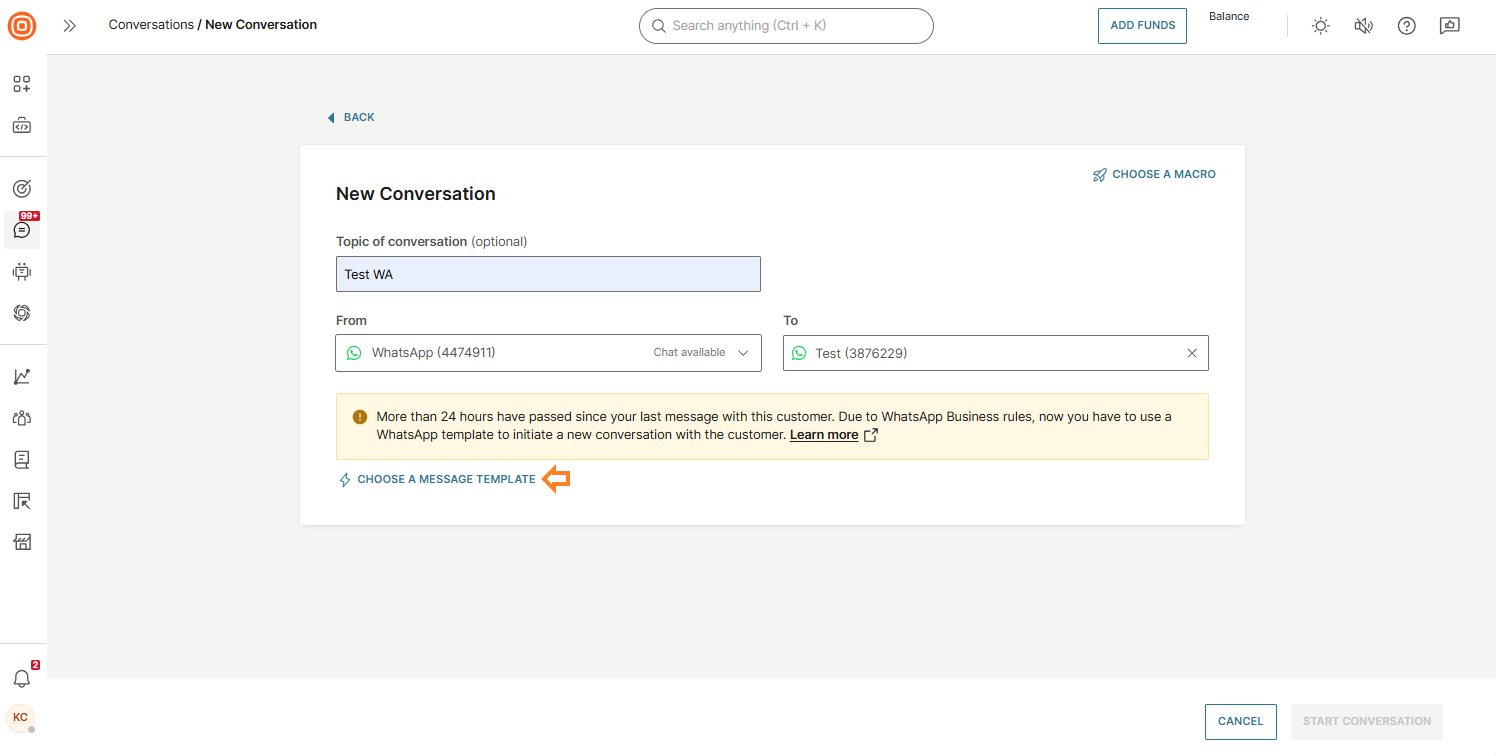Screen dimensions: 1496x756
Task: Click the CHOOSE A MACRO link
Action: pyautogui.click(x=1163, y=174)
